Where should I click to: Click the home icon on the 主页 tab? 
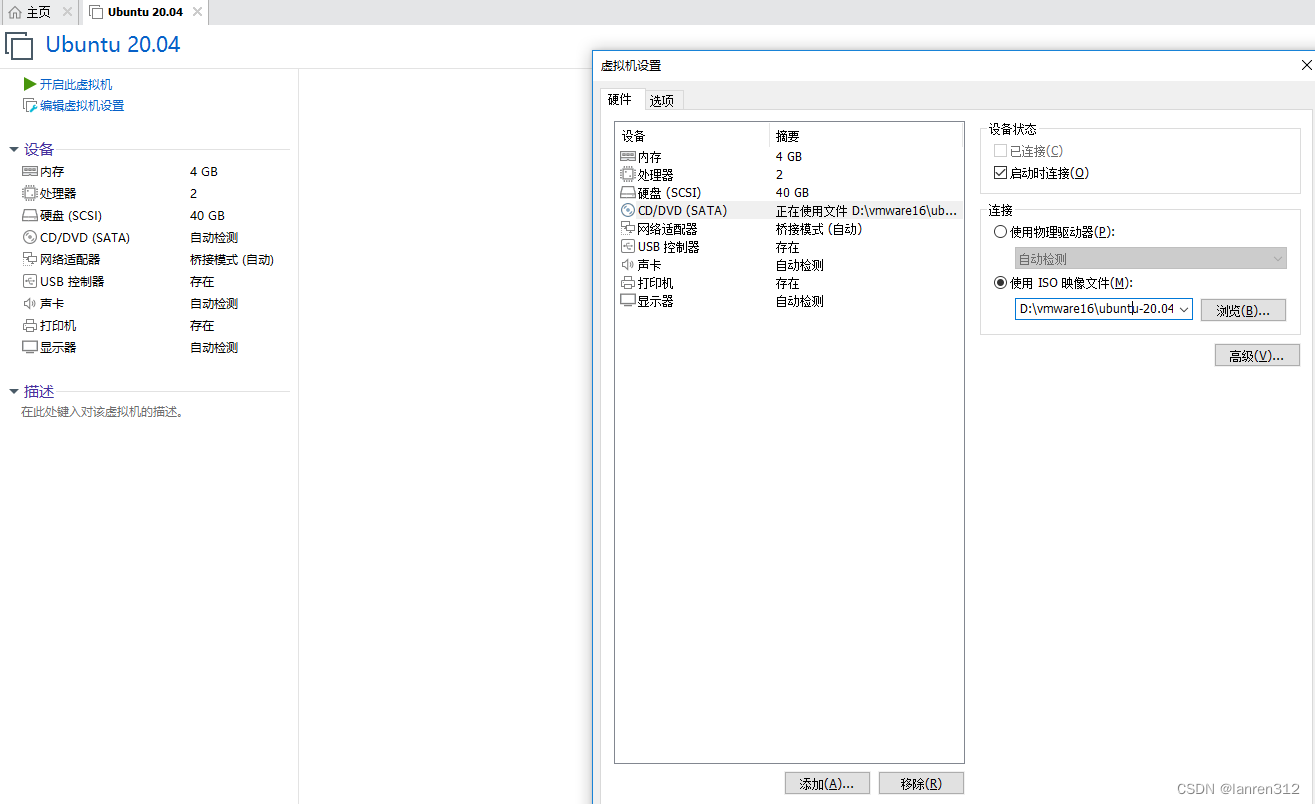click(15, 12)
